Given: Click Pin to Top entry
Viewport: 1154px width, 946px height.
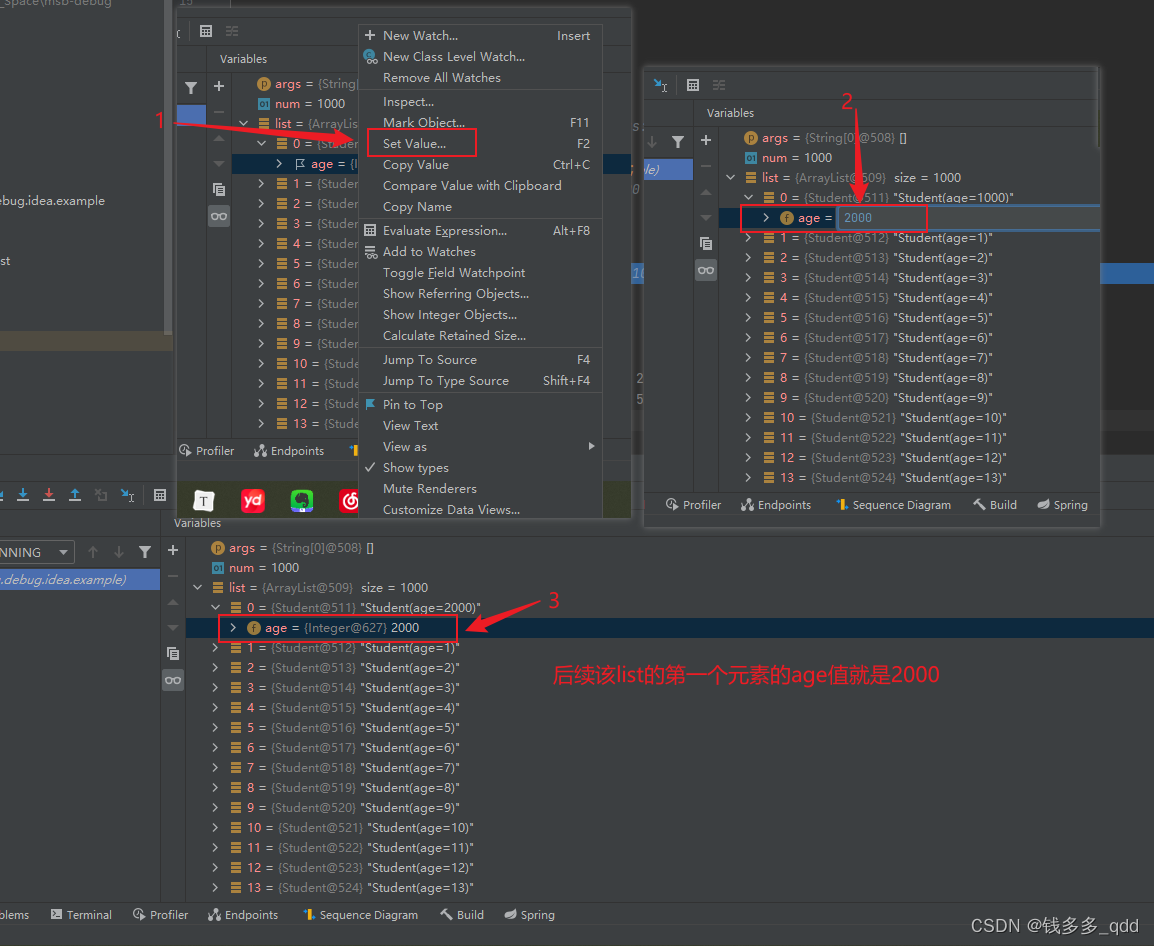Looking at the screenshot, I should pyautogui.click(x=413, y=405).
